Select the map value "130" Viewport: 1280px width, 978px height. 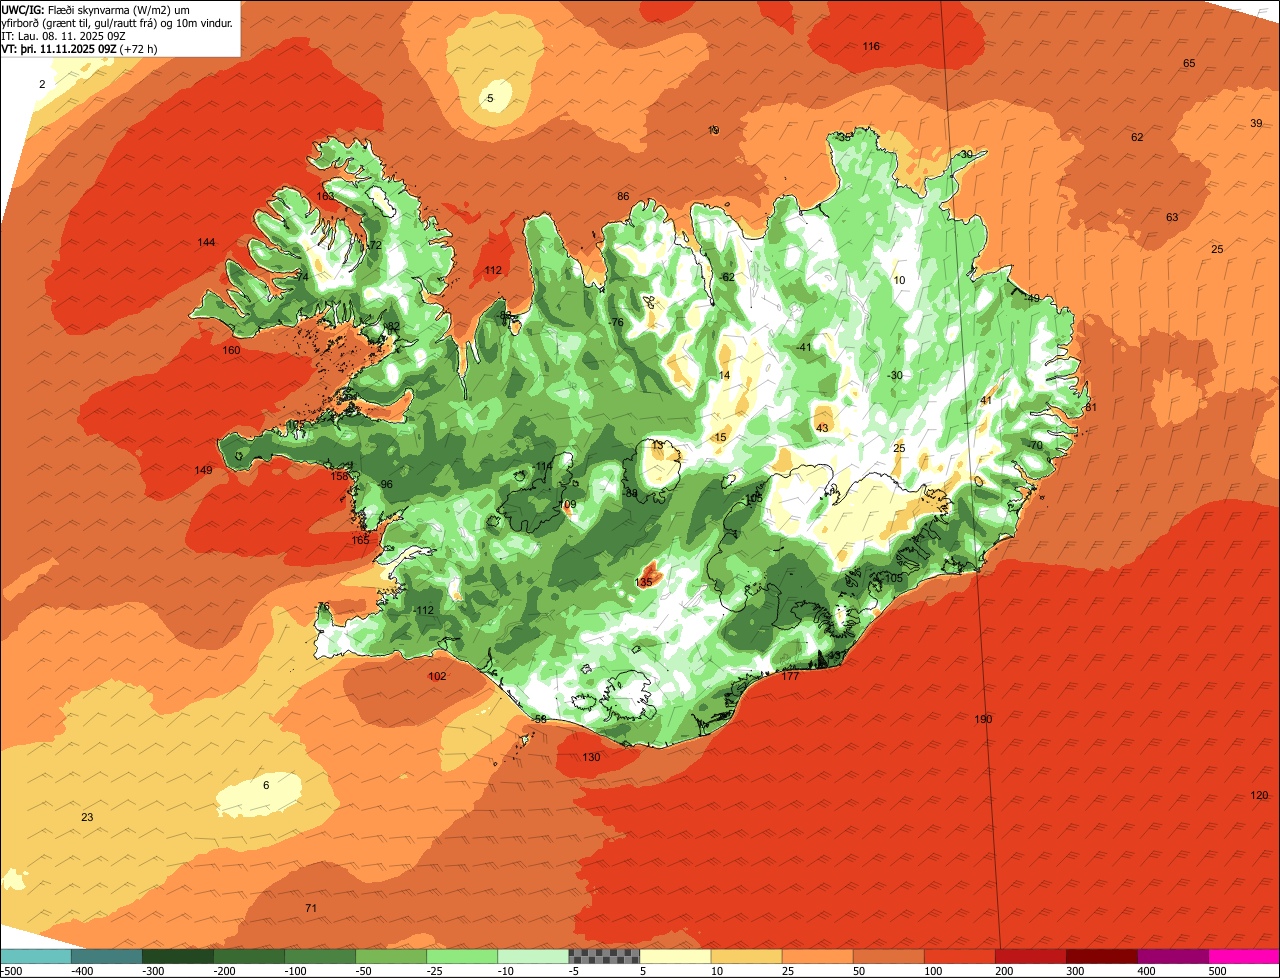click(x=591, y=757)
